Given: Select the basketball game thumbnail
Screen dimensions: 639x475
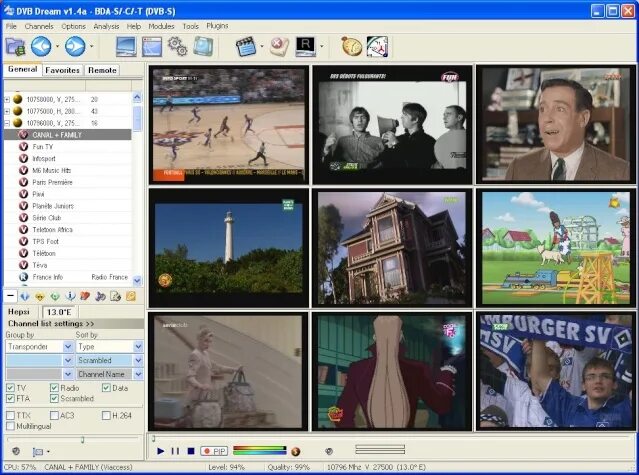Looking at the screenshot, I should point(228,125).
